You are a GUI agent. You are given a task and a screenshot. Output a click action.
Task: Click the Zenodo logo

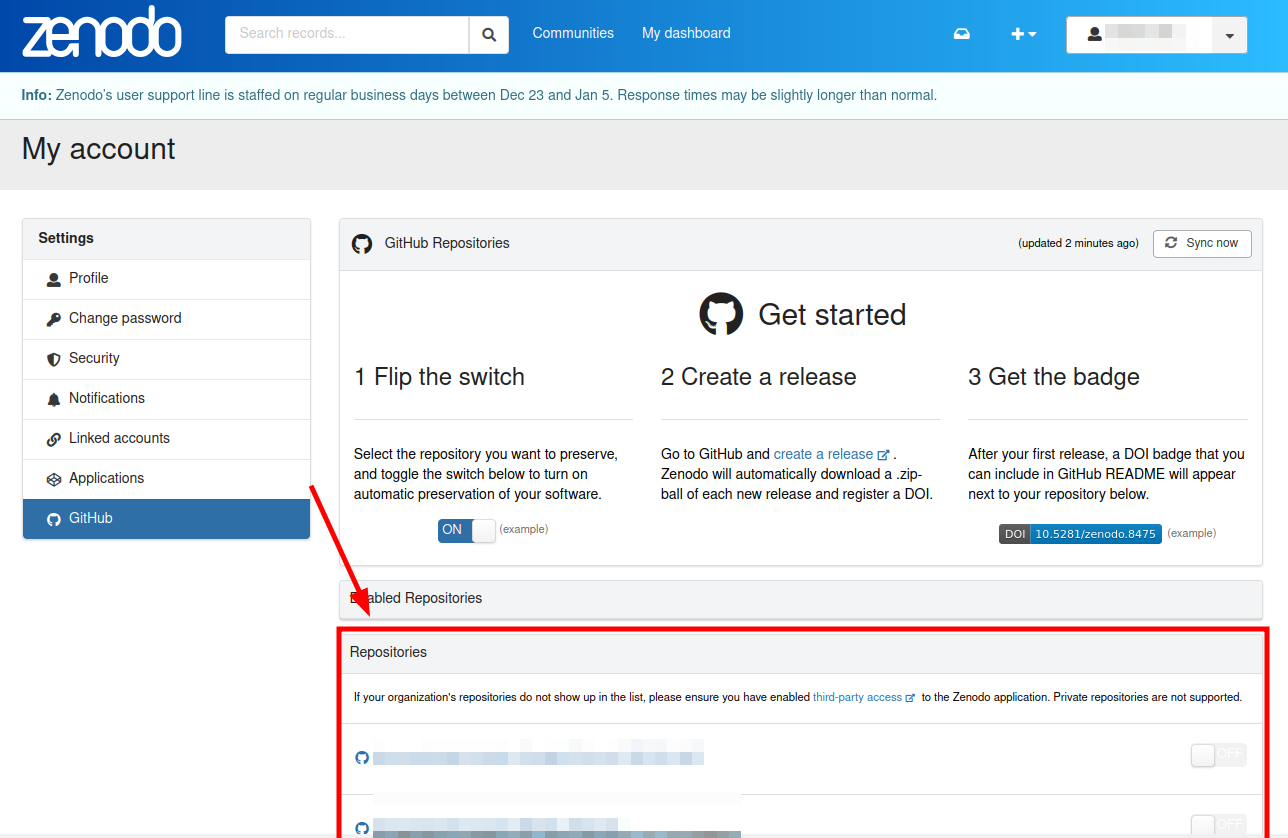click(x=101, y=32)
